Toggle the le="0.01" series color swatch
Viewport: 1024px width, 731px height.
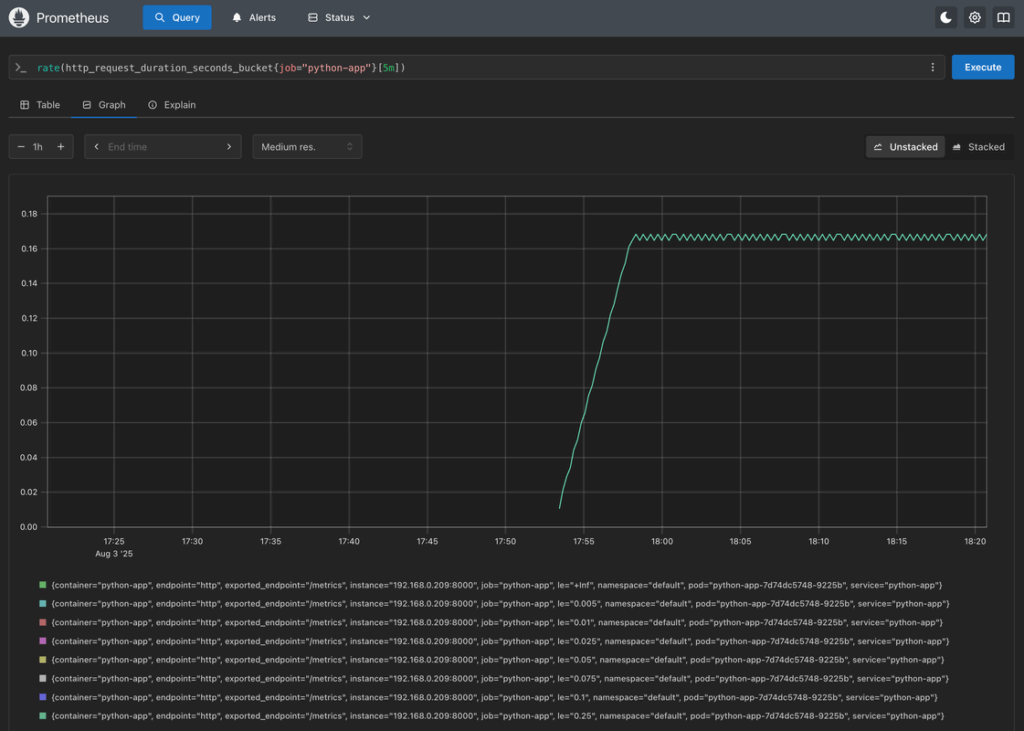pos(42,623)
